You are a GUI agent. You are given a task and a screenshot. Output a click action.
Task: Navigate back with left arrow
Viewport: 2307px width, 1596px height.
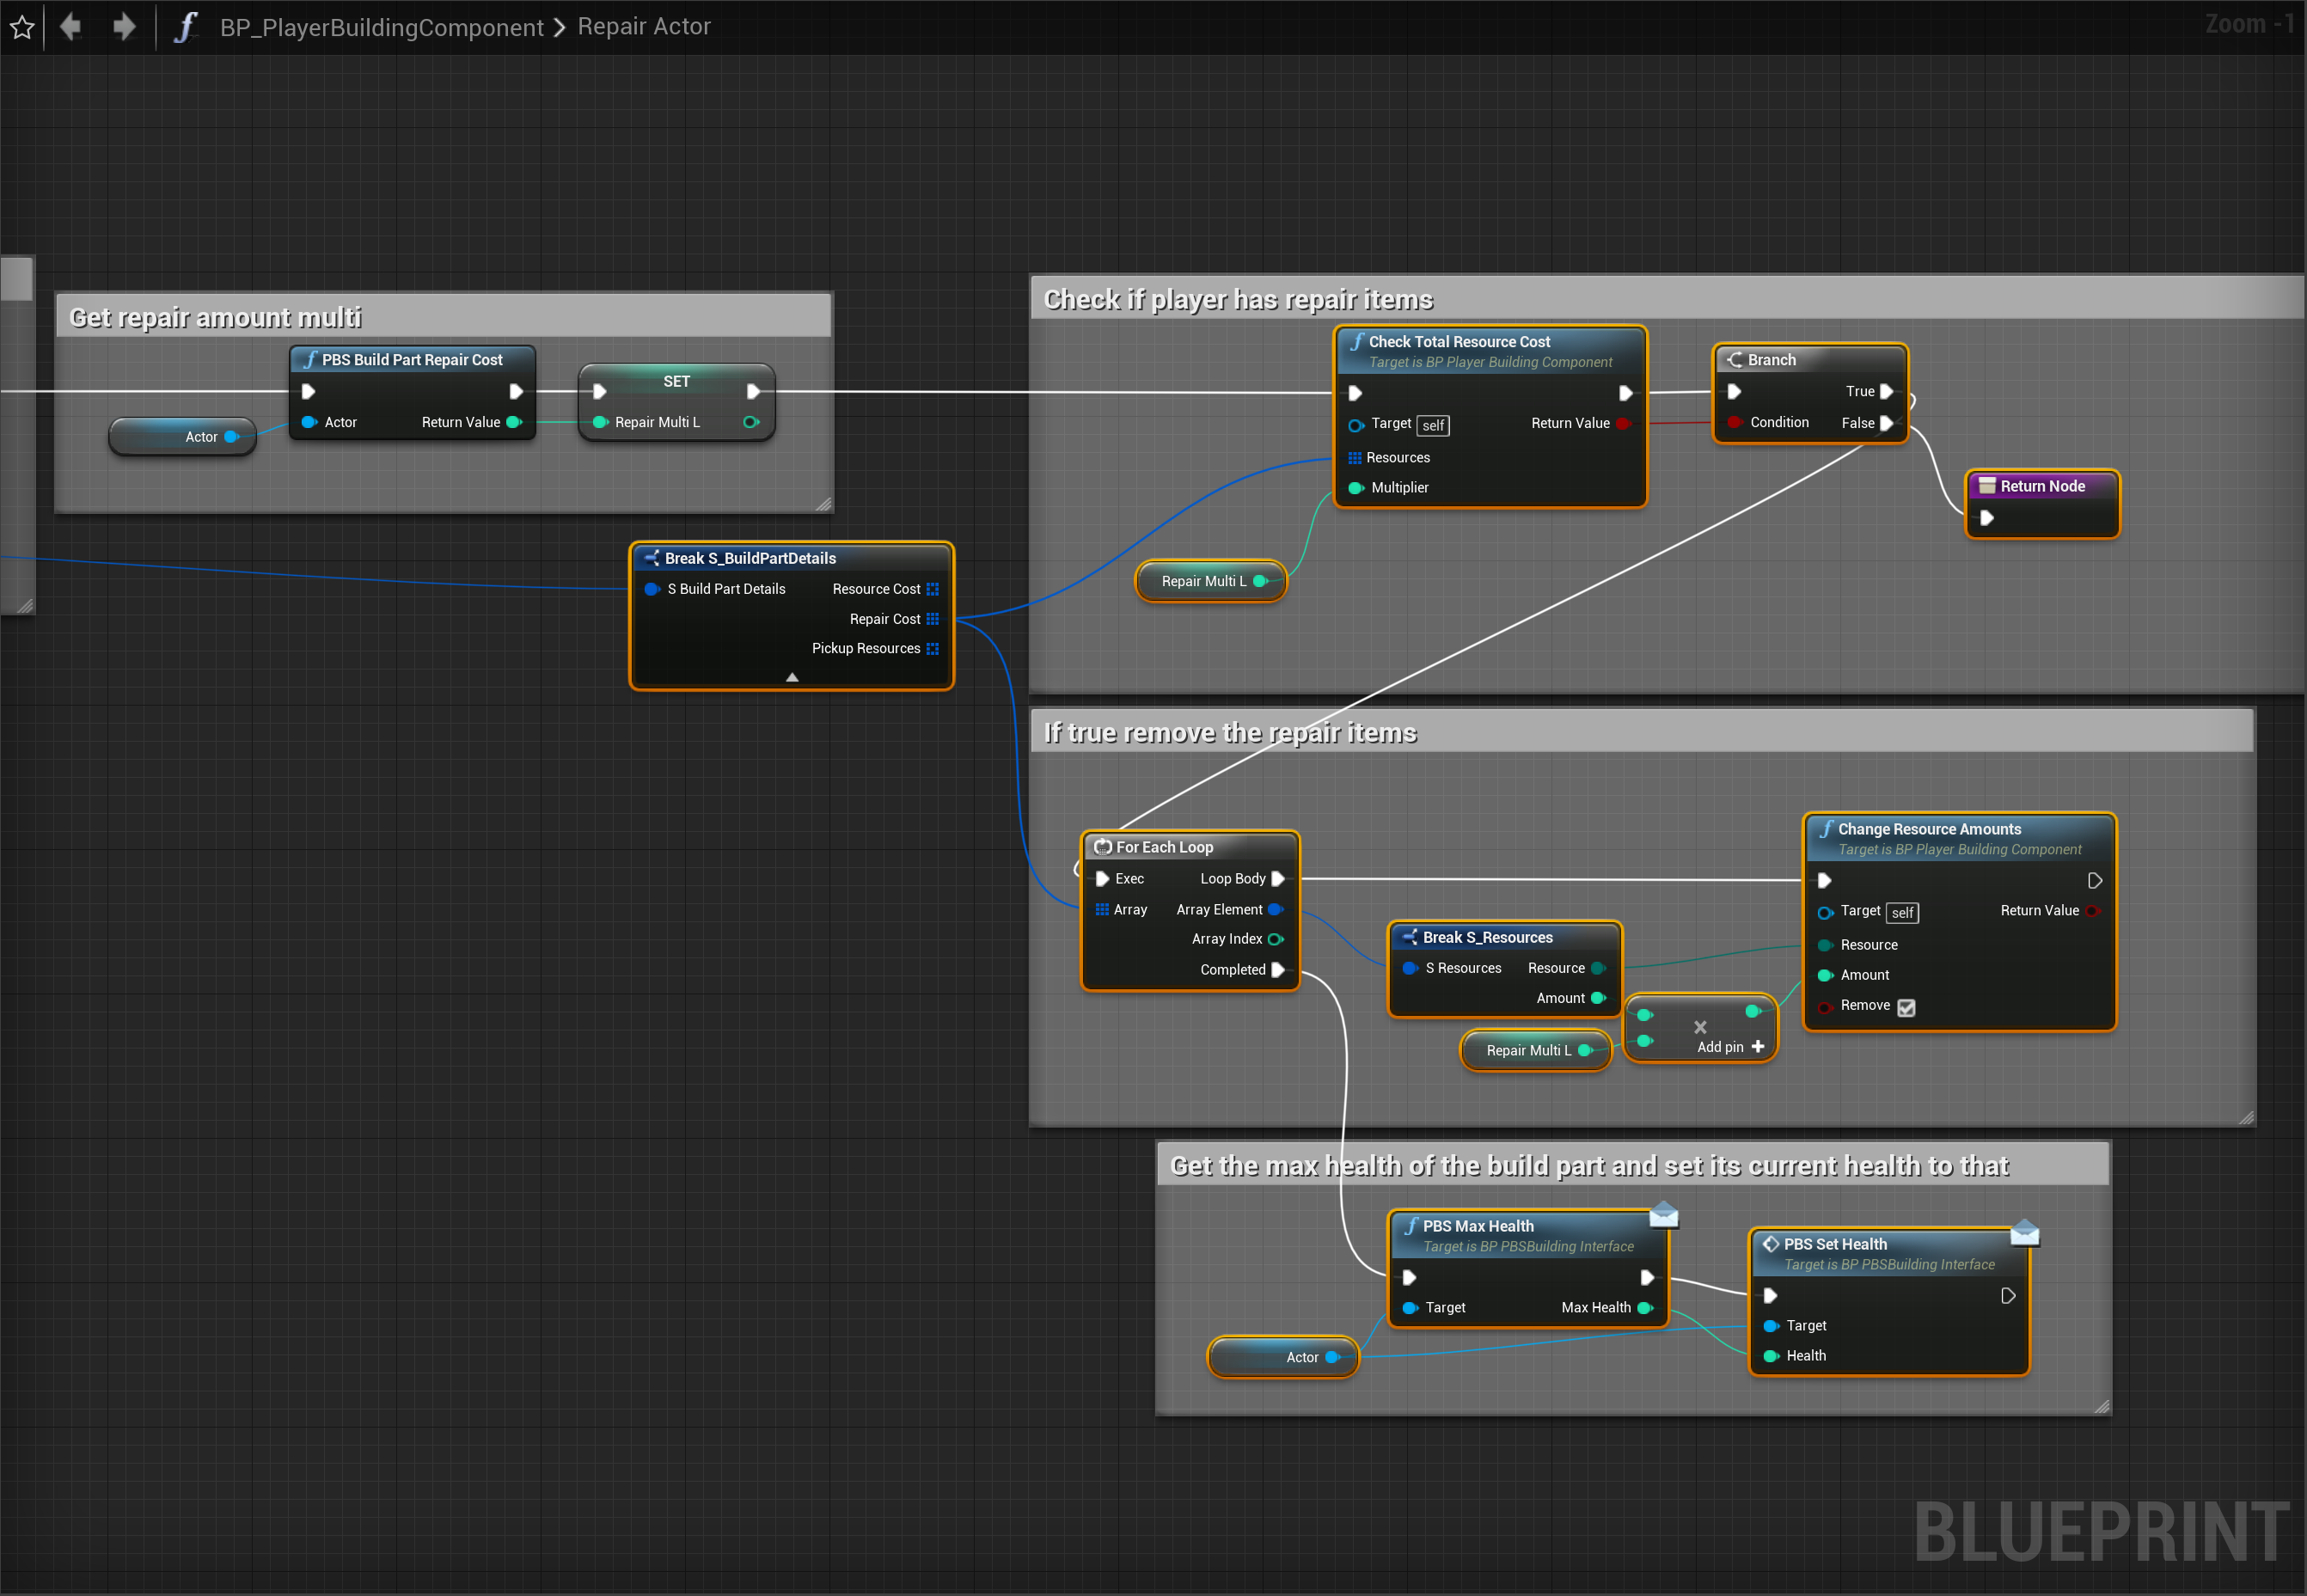[70, 26]
